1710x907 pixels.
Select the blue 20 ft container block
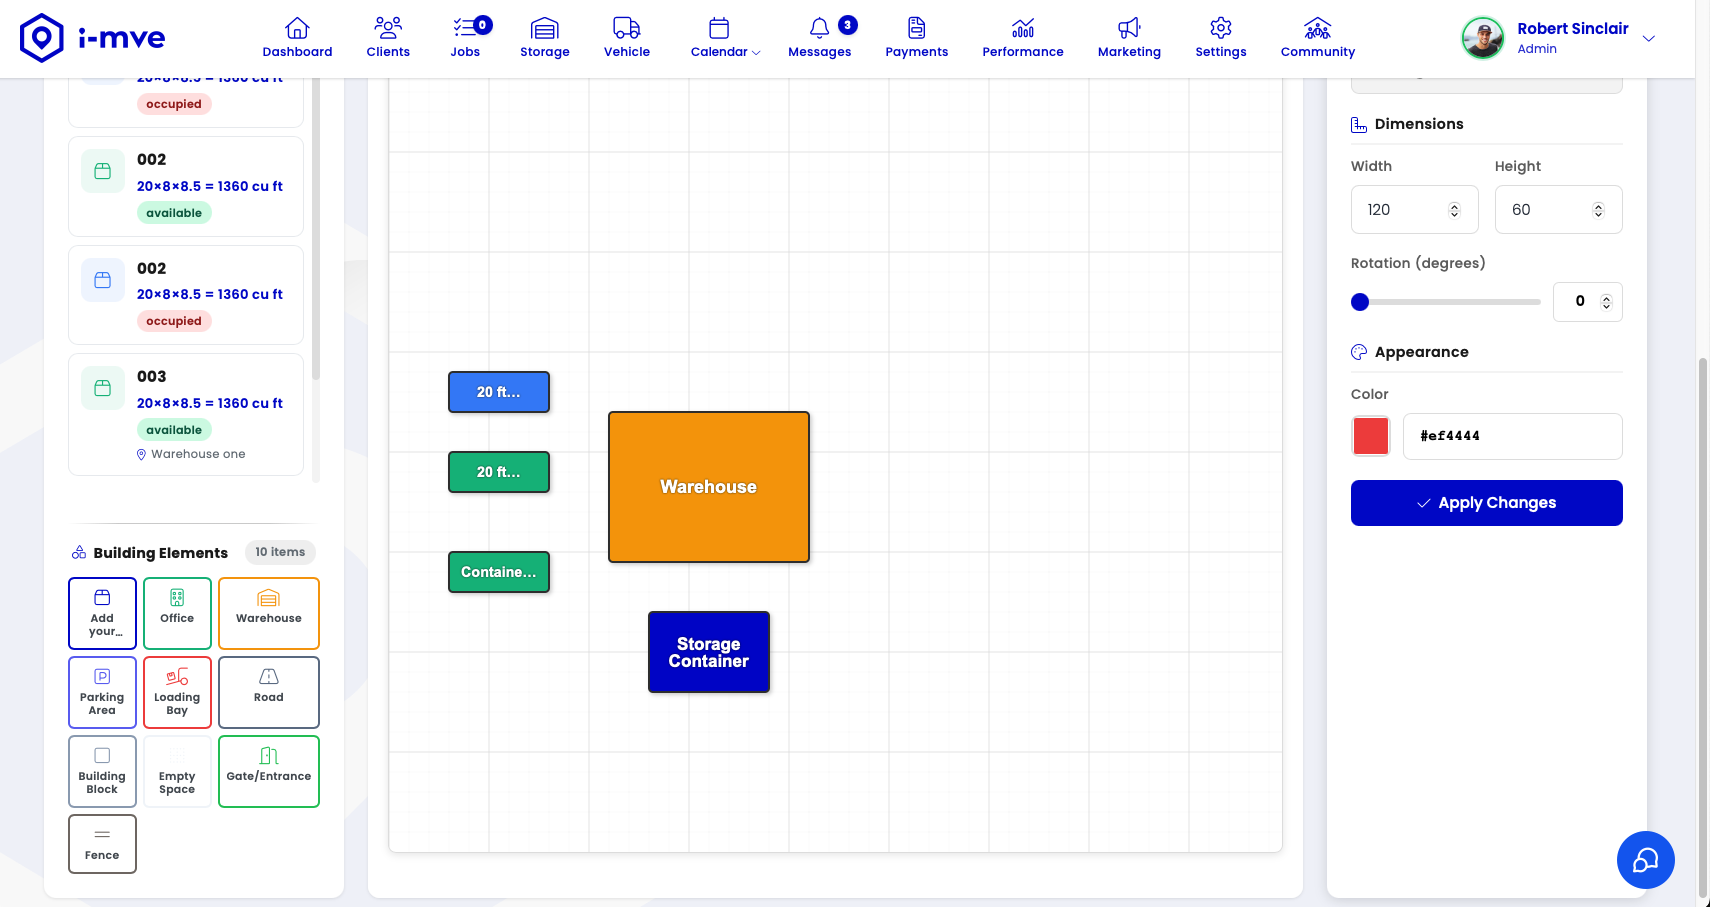[499, 392]
